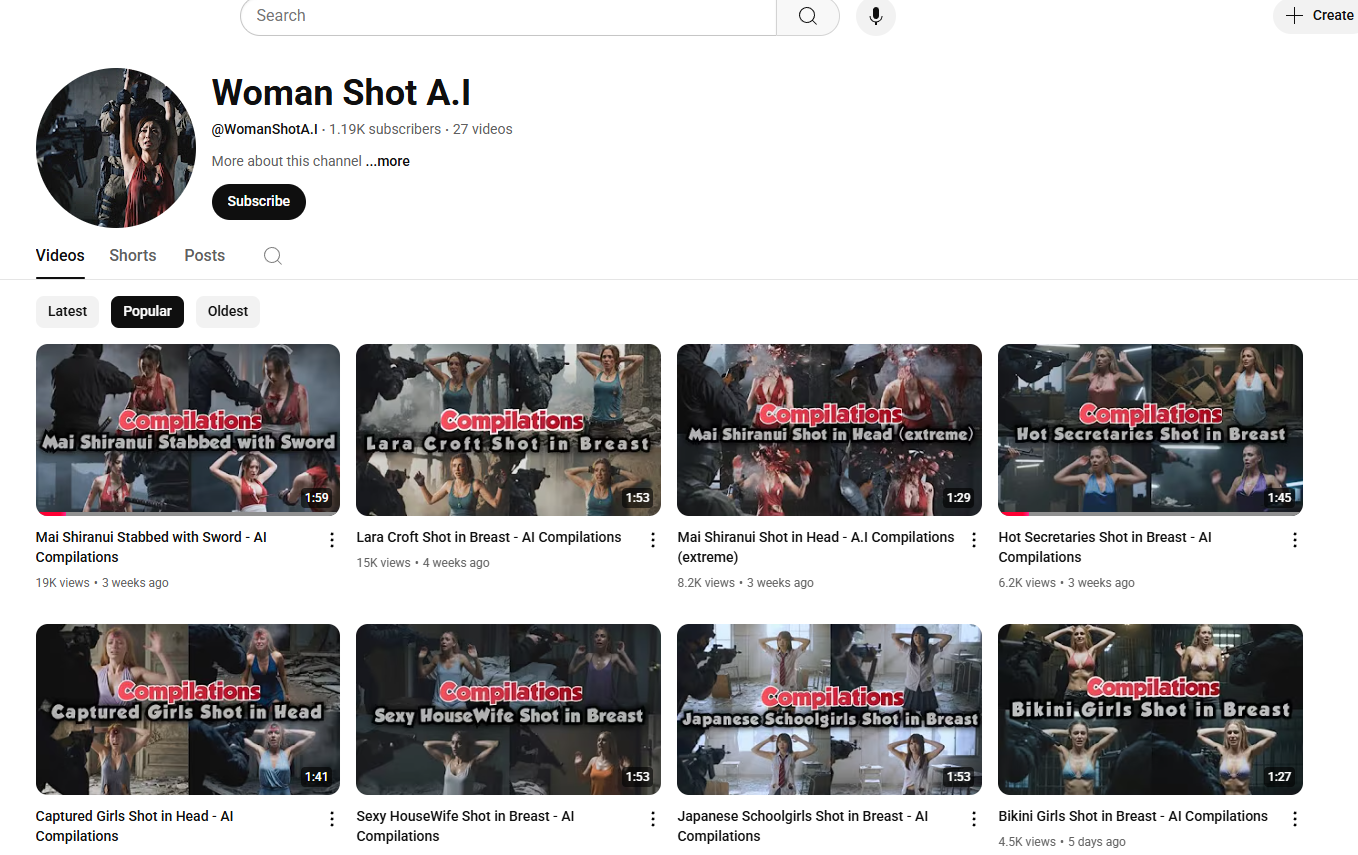Viewport: 1358px width, 855px height.
Task: Open the Lara Croft compilation thumbnail
Action: click(508, 430)
